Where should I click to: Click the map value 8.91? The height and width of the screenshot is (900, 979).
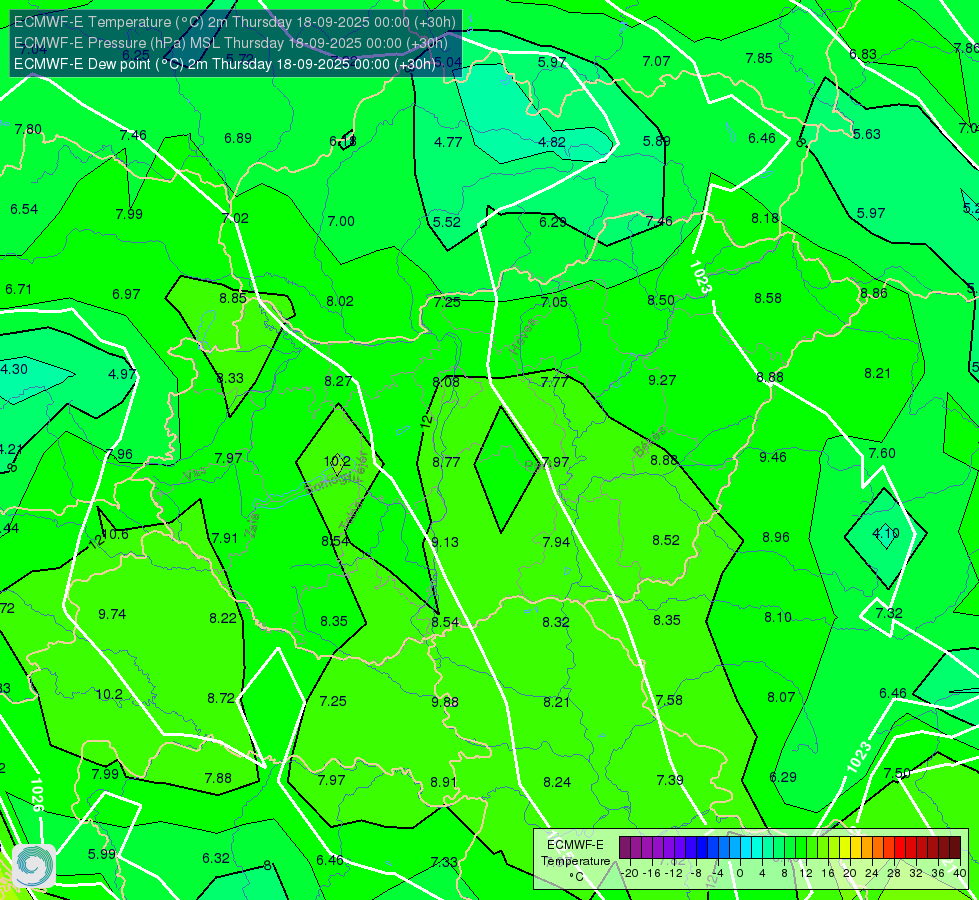click(x=443, y=783)
